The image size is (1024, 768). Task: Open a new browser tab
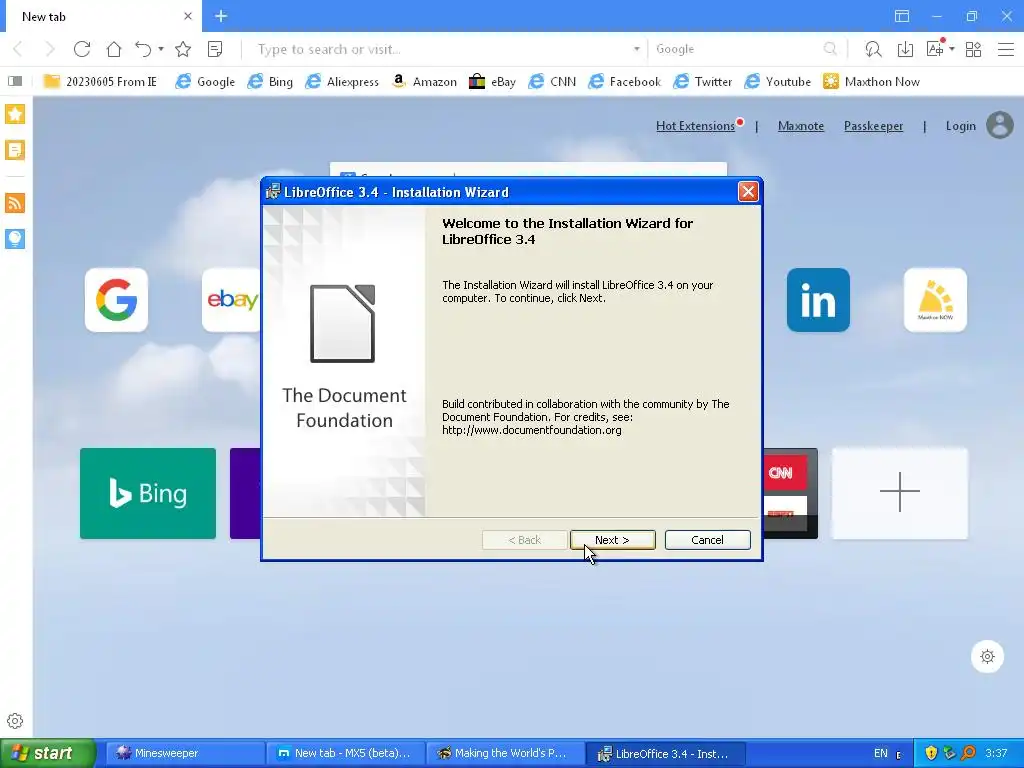pos(221,16)
